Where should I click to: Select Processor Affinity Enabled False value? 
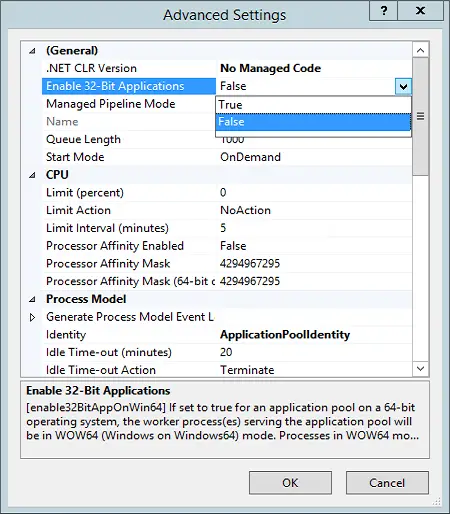coord(233,246)
